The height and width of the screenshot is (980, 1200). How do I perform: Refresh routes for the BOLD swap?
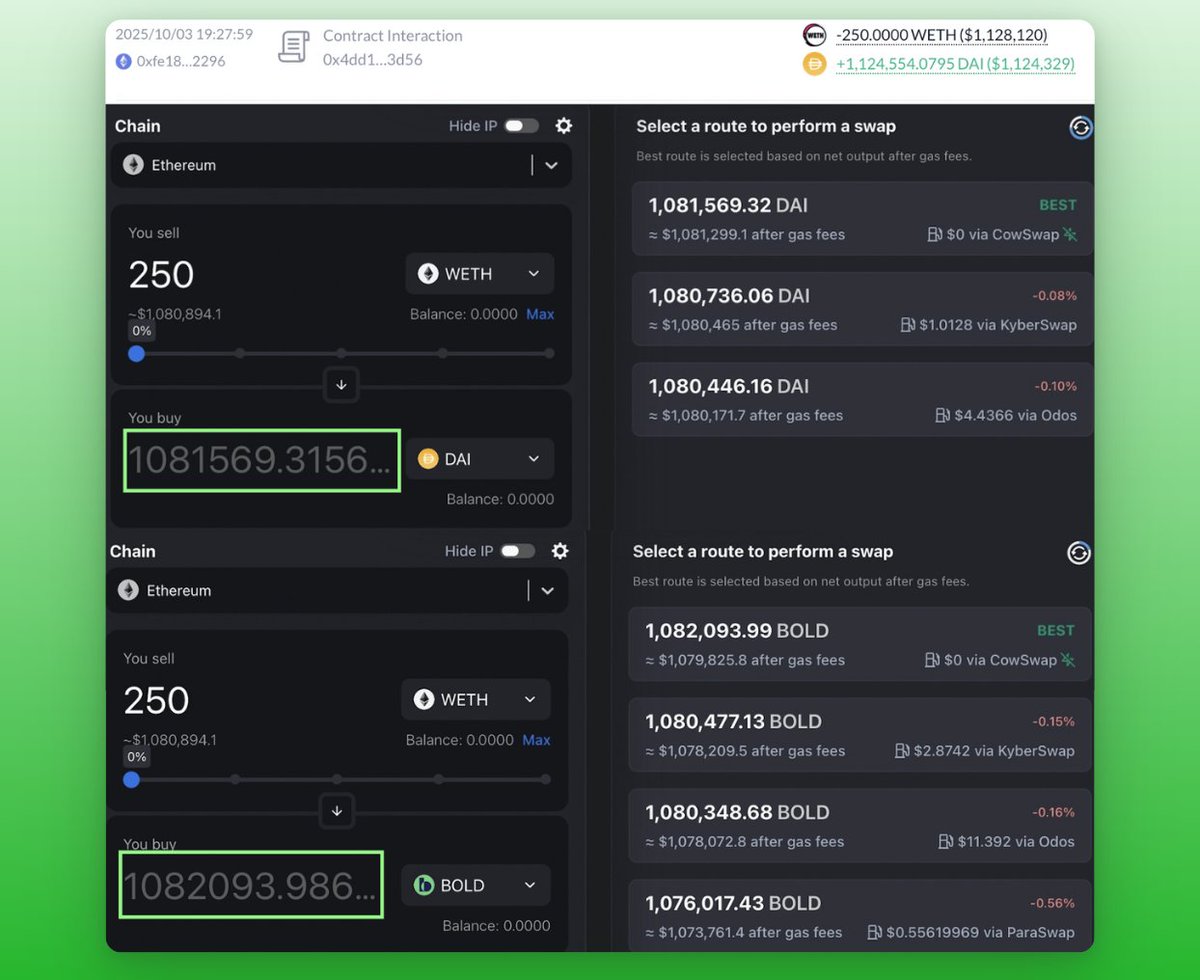click(x=1078, y=553)
